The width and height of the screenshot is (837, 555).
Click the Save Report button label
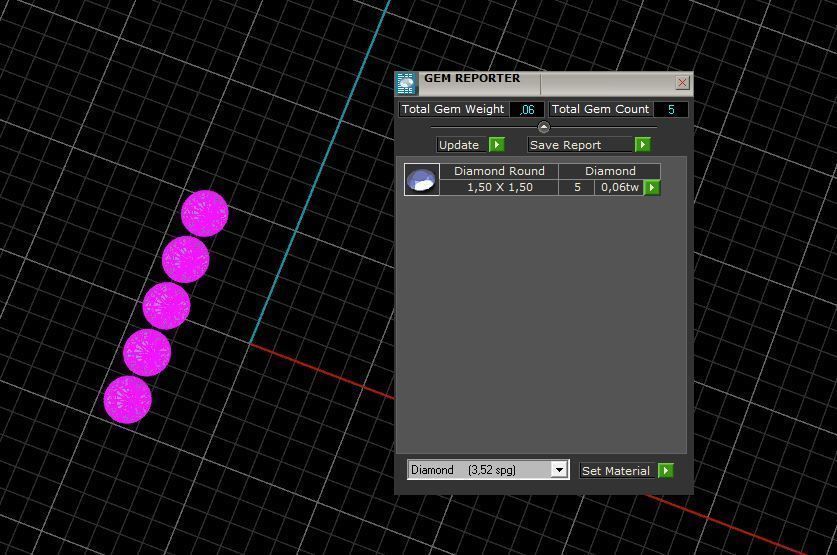(580, 145)
